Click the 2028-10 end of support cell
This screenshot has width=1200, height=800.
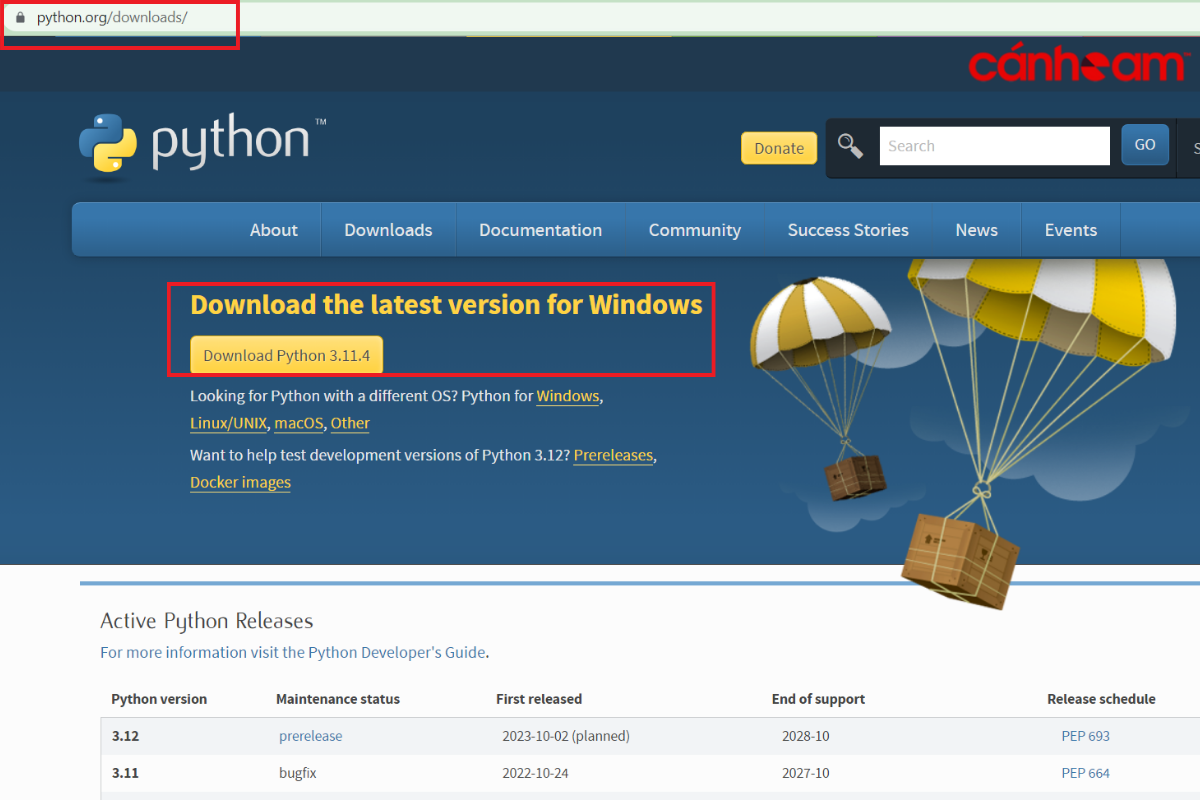coord(806,736)
